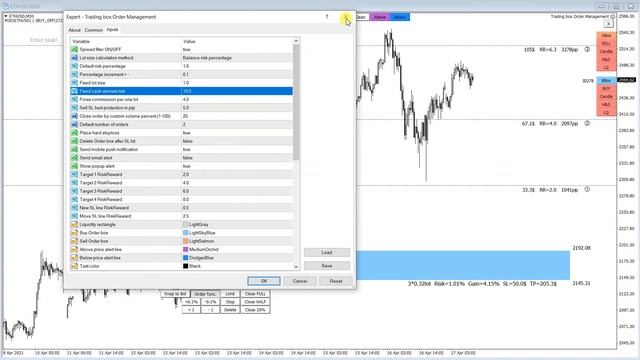Open the Balance risk percentage value dropdown
This screenshot has width=640, height=360.
click(x=237, y=58)
